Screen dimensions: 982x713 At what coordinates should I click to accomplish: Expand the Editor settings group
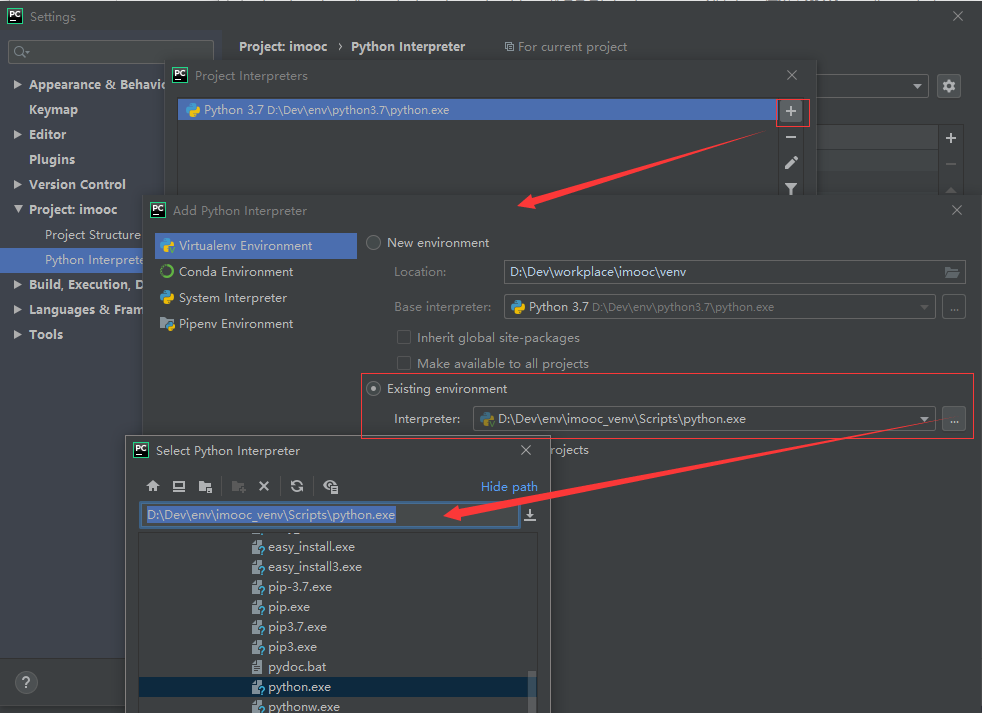pos(18,134)
